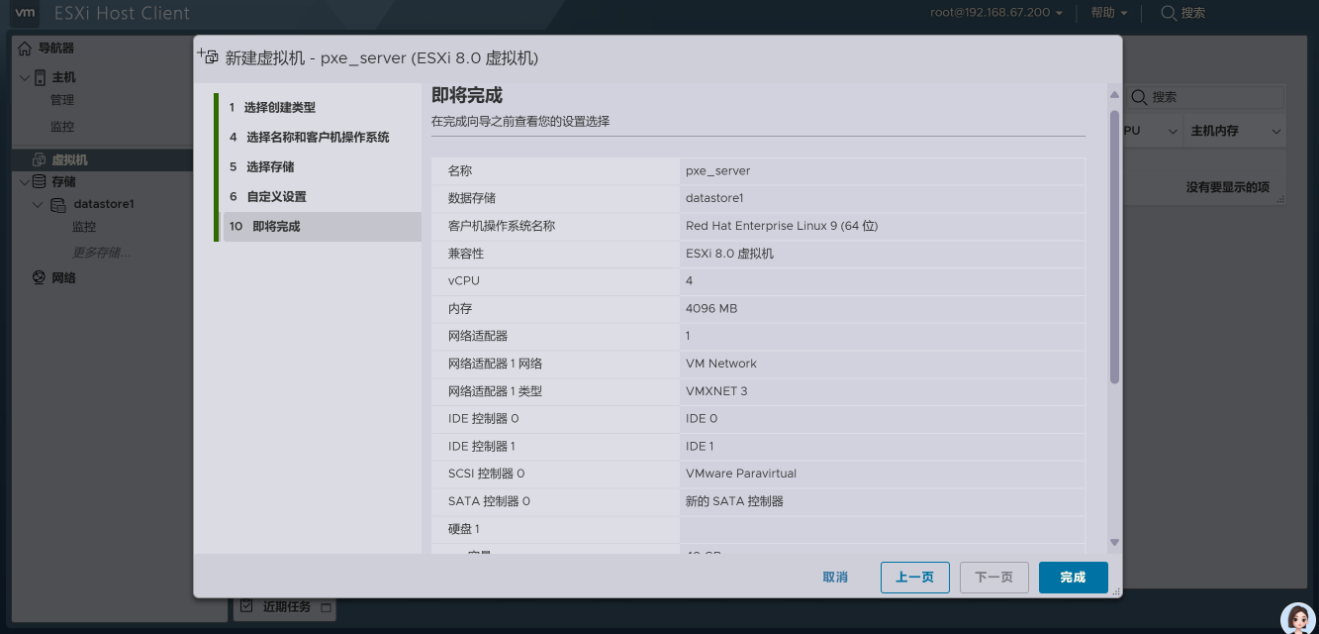Click the dialog vertical scrollbar thumb
Image resolution: width=1319 pixels, height=634 pixels.
(x=1114, y=246)
